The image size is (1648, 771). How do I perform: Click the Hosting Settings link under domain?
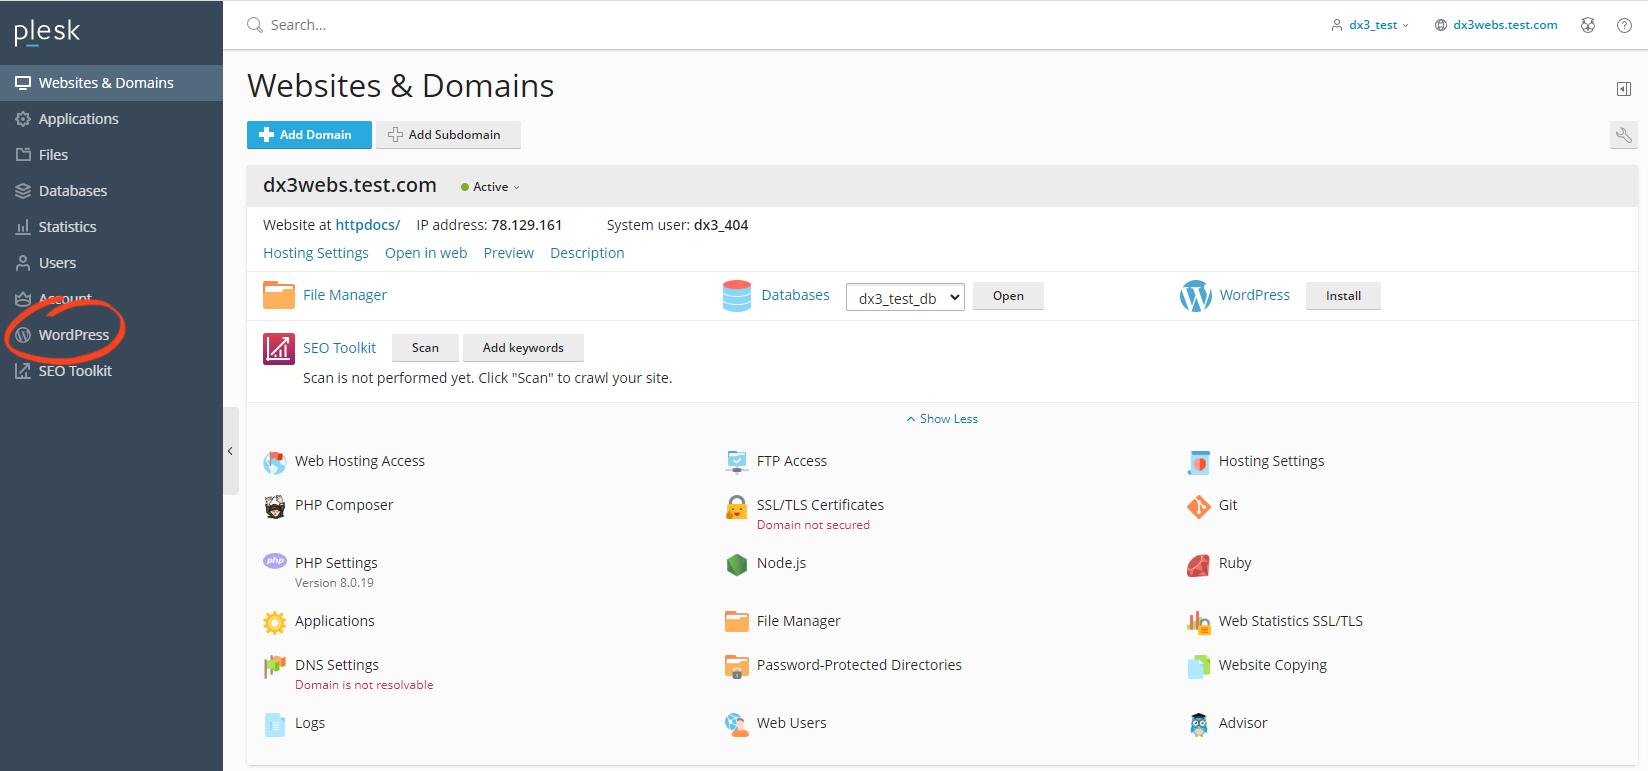[x=316, y=253]
